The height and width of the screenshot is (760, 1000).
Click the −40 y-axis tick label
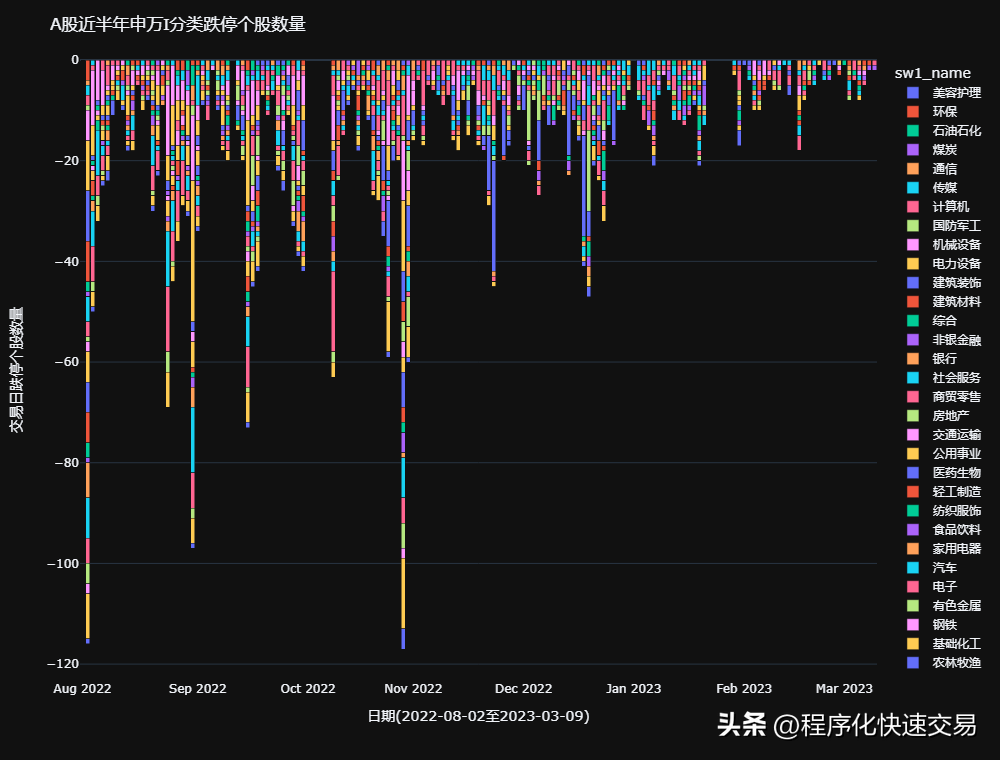pyautogui.click(x=66, y=261)
